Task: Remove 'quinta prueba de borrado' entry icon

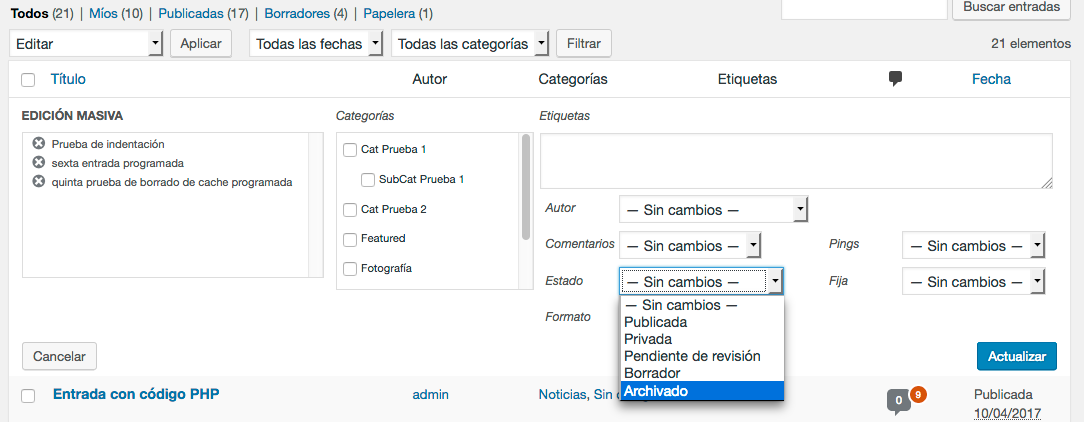Action: pyautogui.click(x=38, y=181)
